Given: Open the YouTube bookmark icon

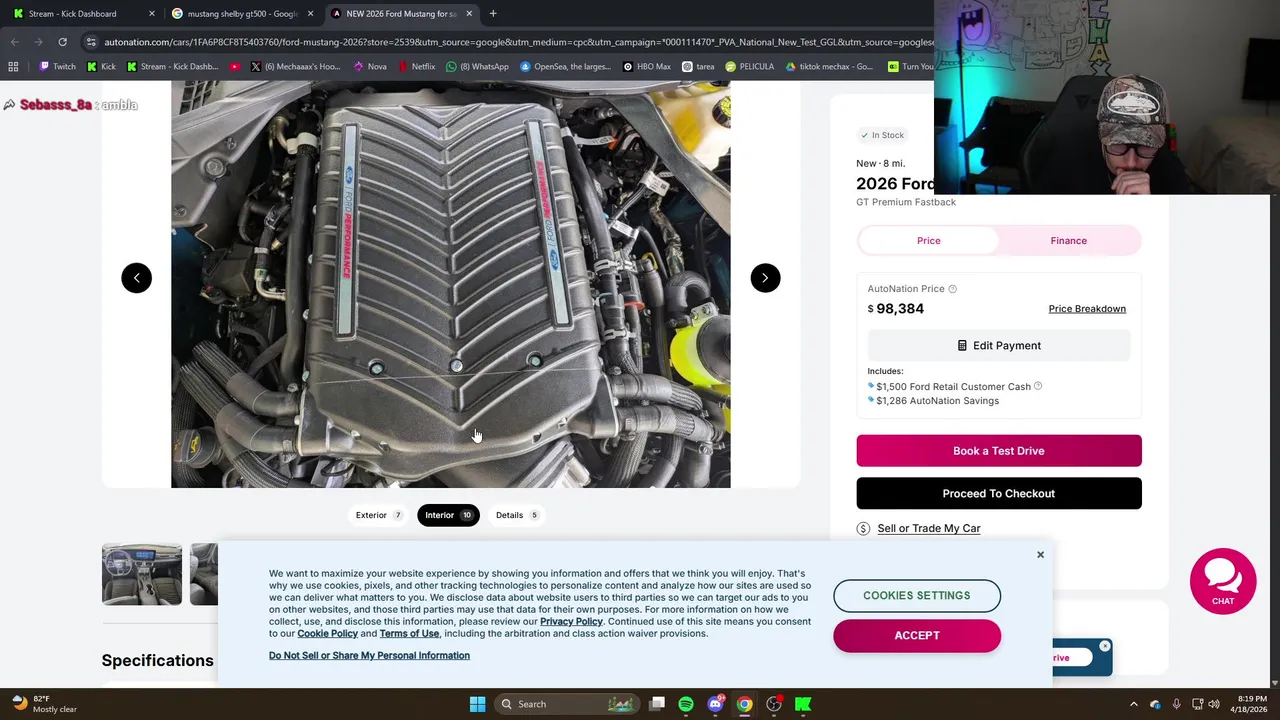Looking at the screenshot, I should [x=235, y=67].
